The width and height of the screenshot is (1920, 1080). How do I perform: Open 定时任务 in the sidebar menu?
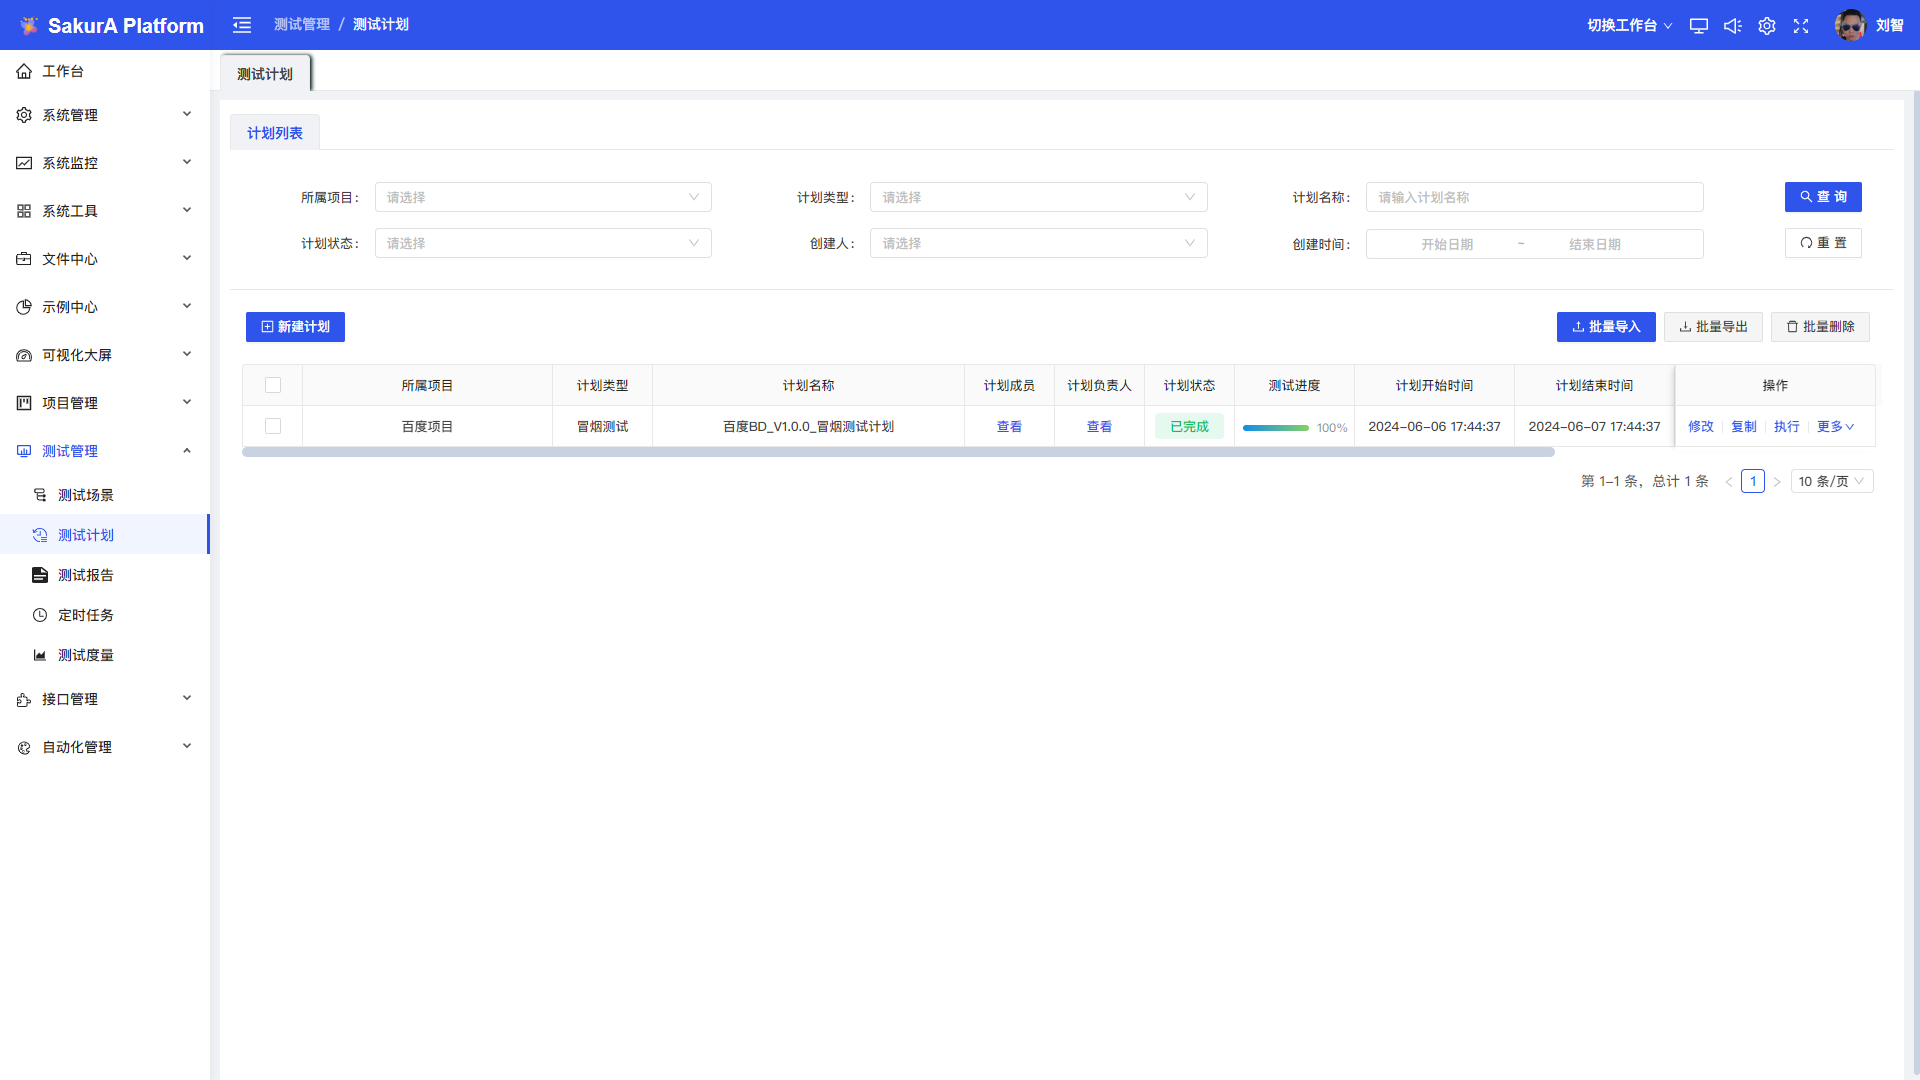click(x=86, y=615)
